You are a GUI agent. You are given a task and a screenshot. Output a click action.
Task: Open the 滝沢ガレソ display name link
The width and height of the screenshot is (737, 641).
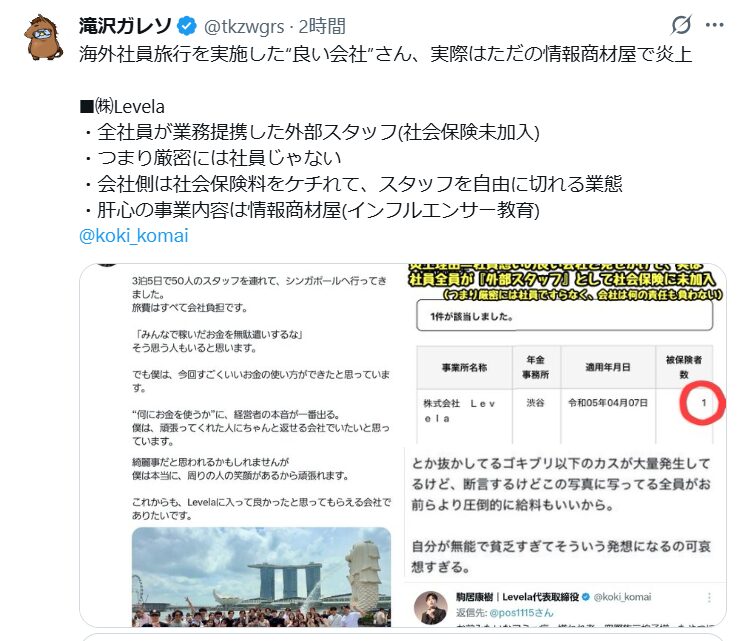pos(125,26)
